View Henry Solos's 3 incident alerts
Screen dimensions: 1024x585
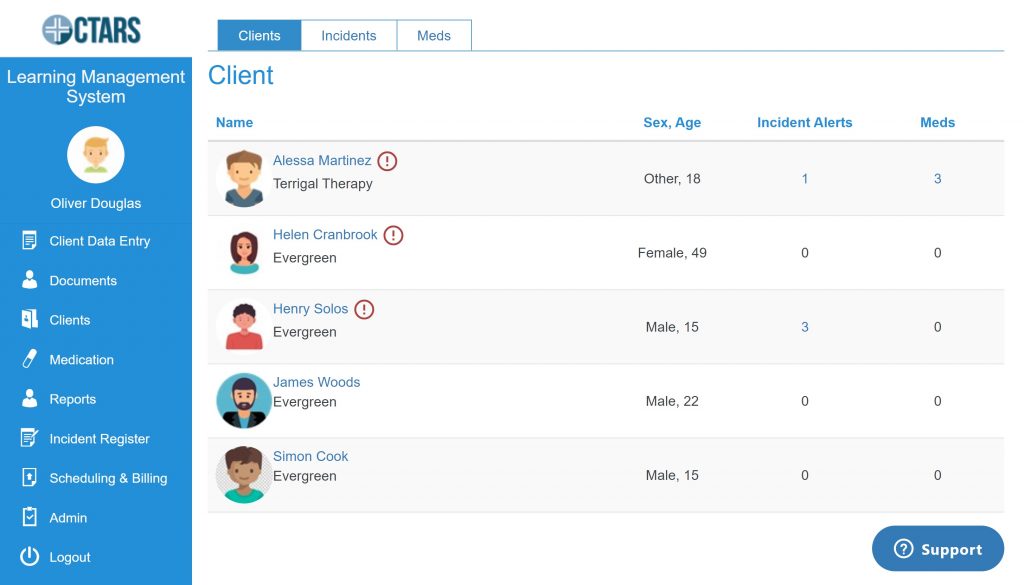click(x=804, y=327)
